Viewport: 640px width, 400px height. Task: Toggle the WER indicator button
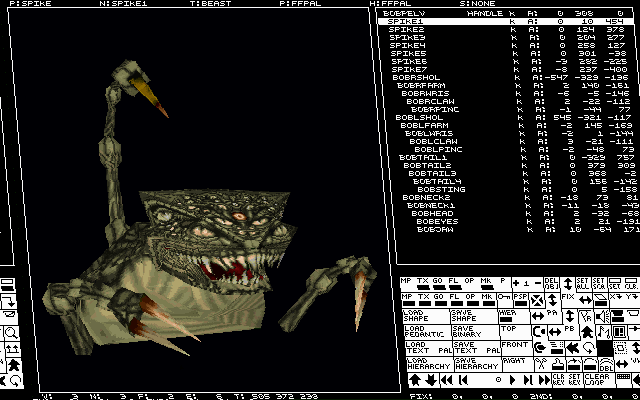click(x=510, y=316)
